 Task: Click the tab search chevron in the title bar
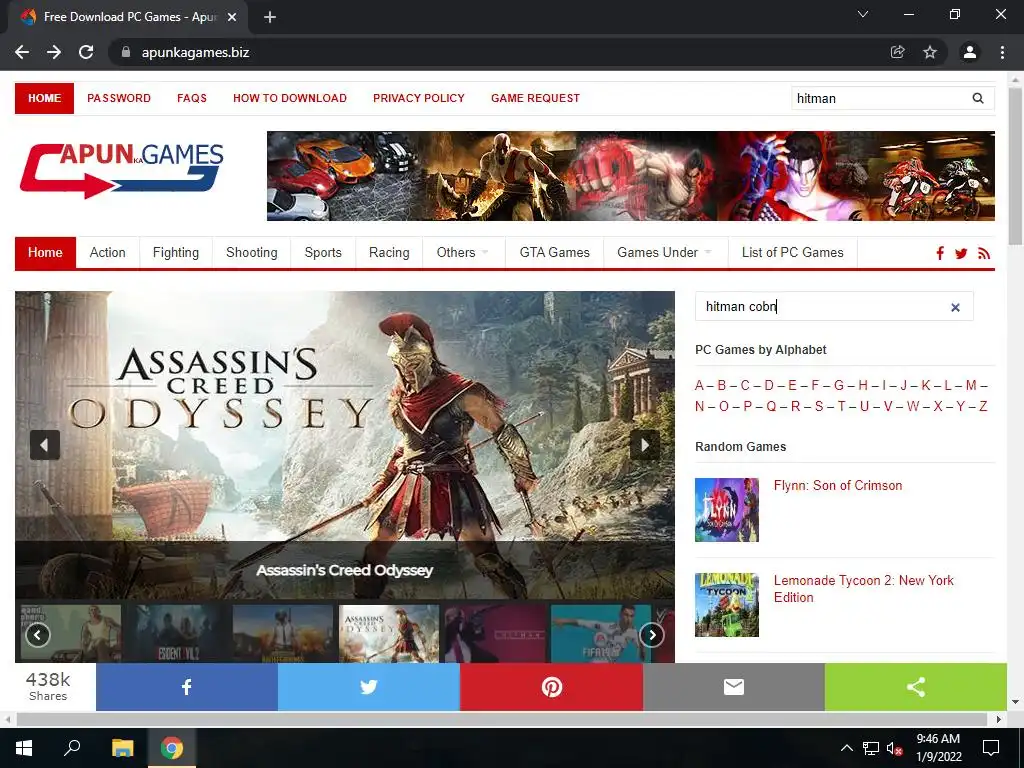[863, 14]
